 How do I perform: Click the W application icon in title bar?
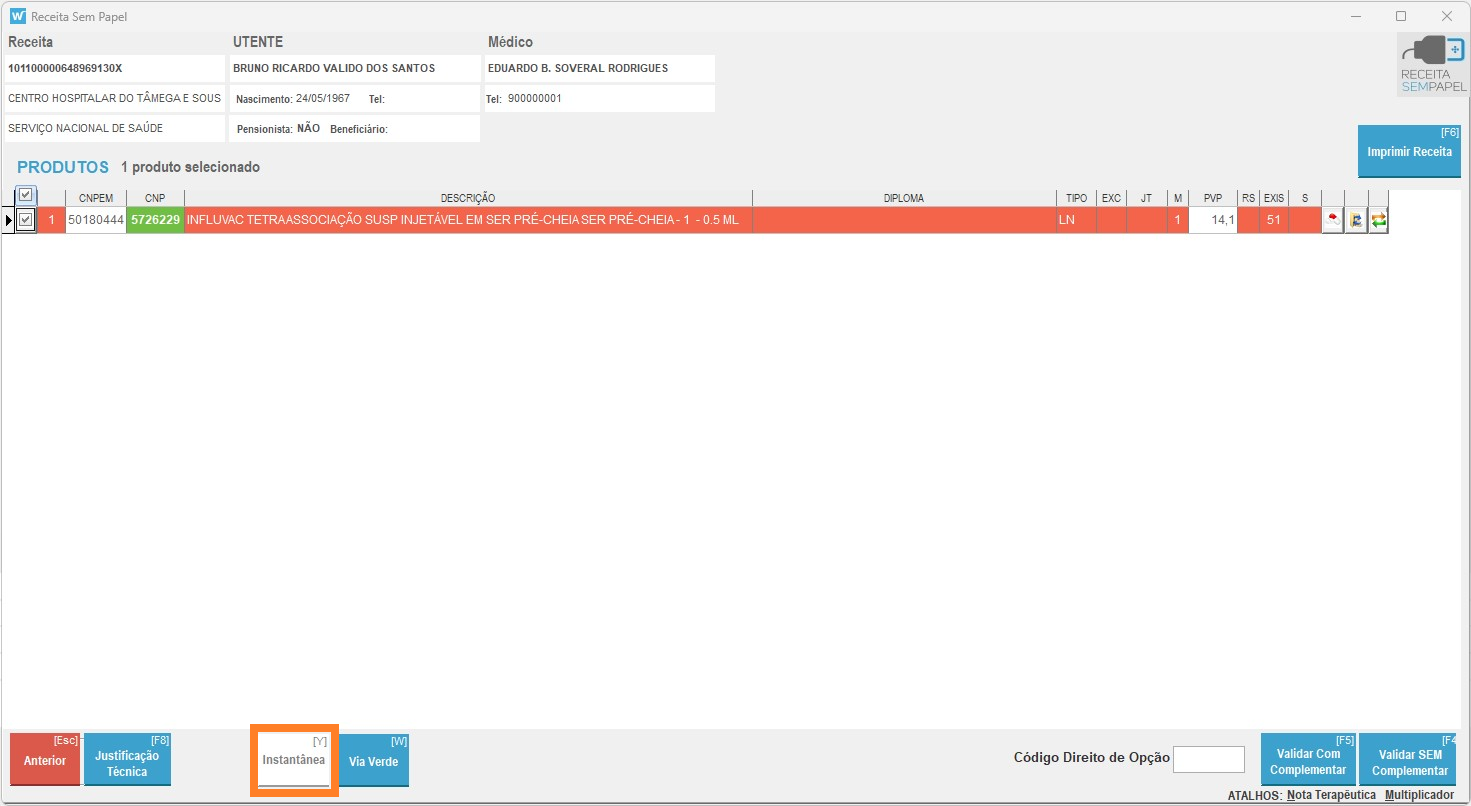(17, 16)
